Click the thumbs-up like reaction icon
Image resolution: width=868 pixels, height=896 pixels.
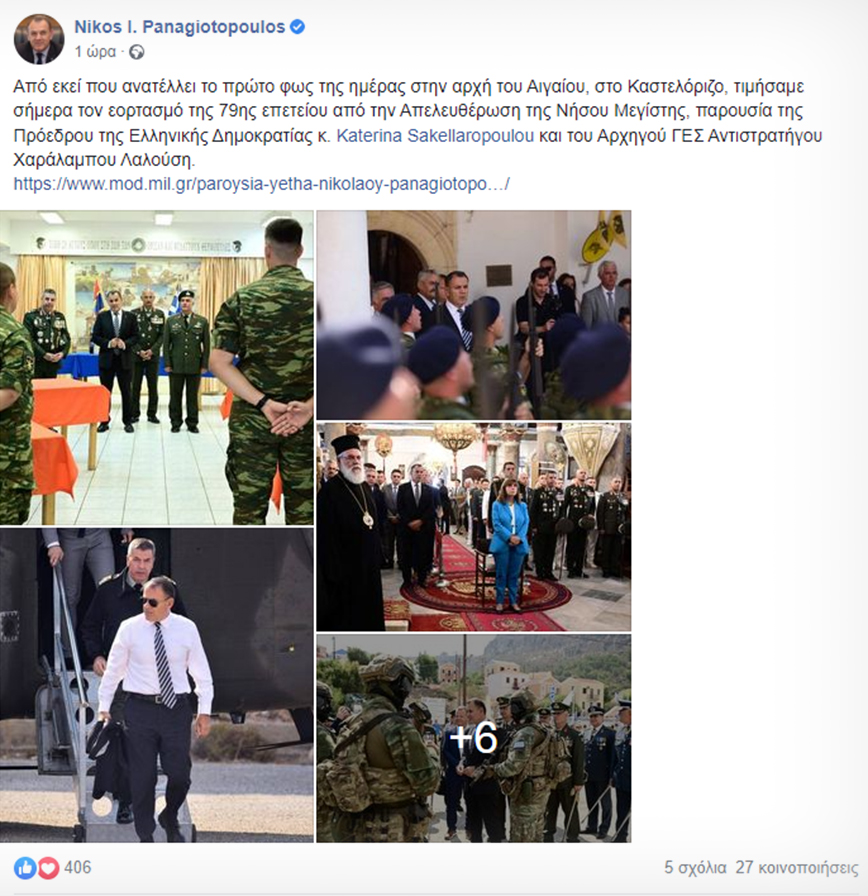click(x=25, y=868)
